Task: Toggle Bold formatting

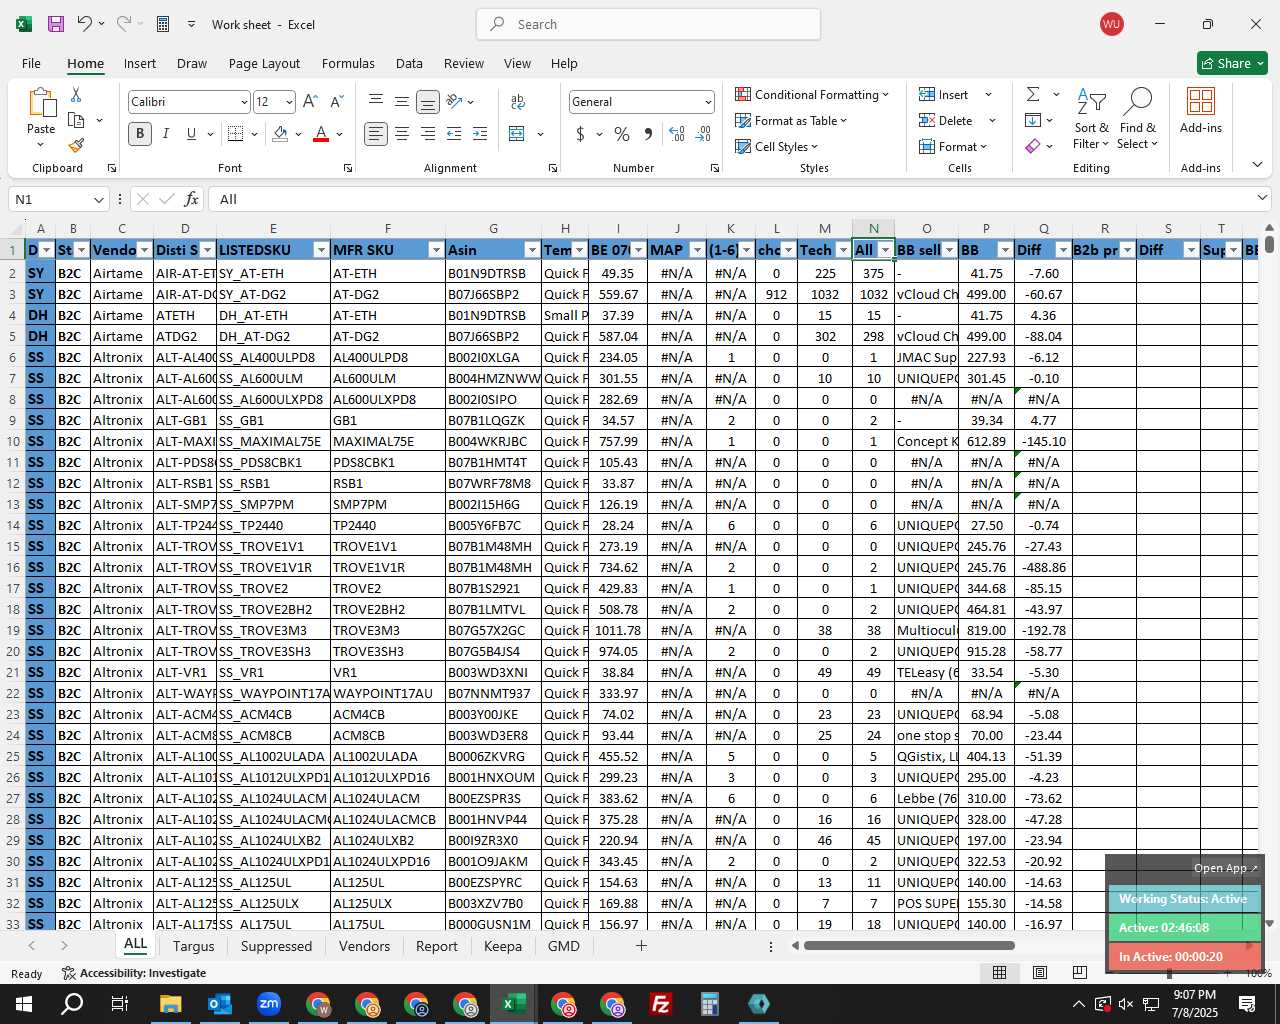Action: [140, 133]
